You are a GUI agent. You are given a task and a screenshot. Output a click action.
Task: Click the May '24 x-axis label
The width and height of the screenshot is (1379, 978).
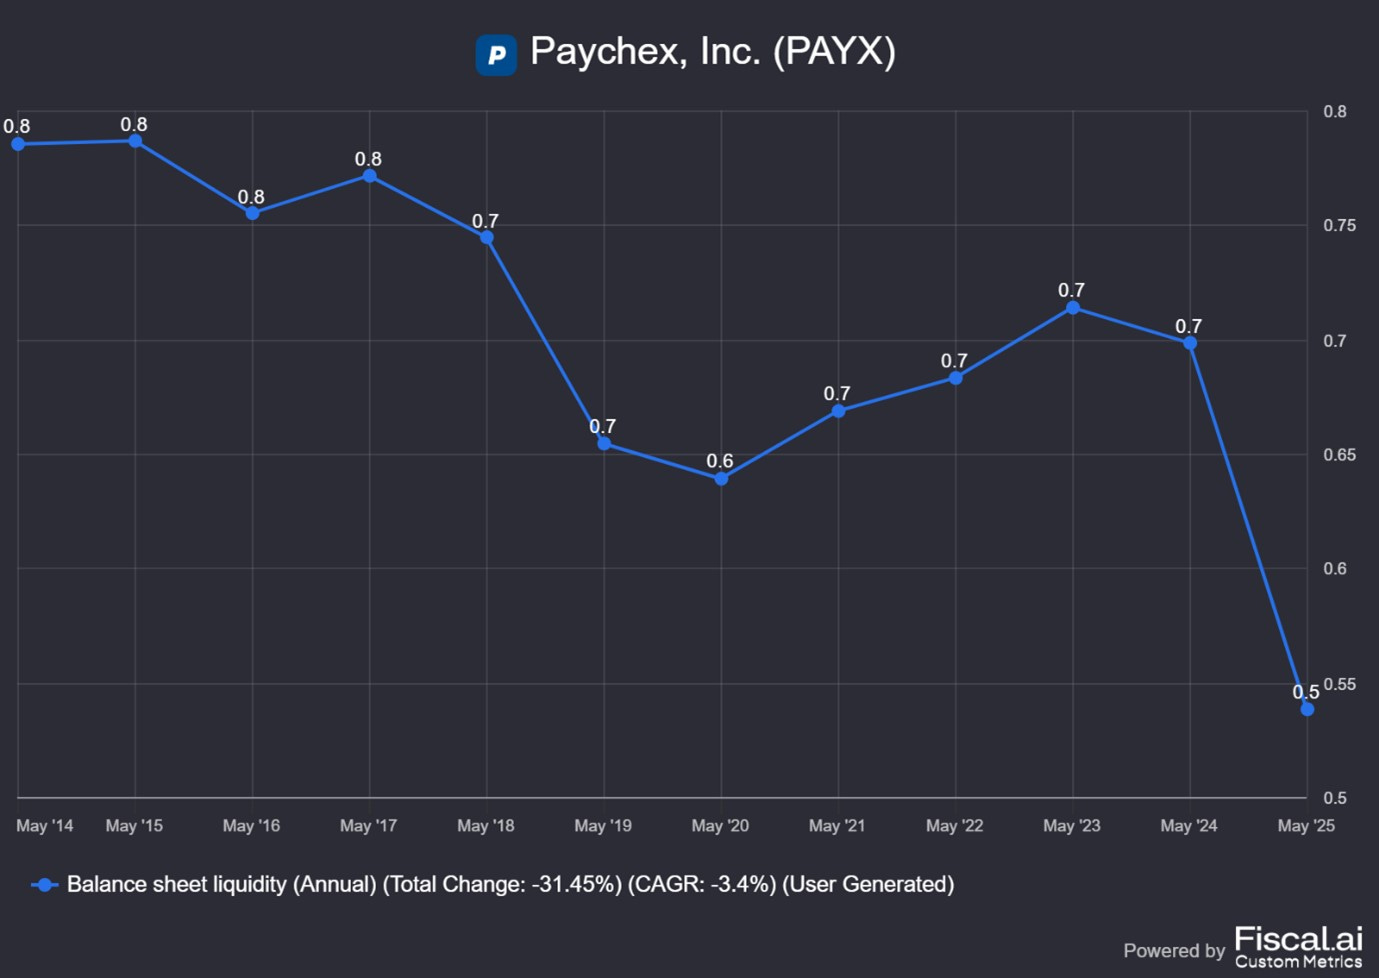(x=1189, y=826)
